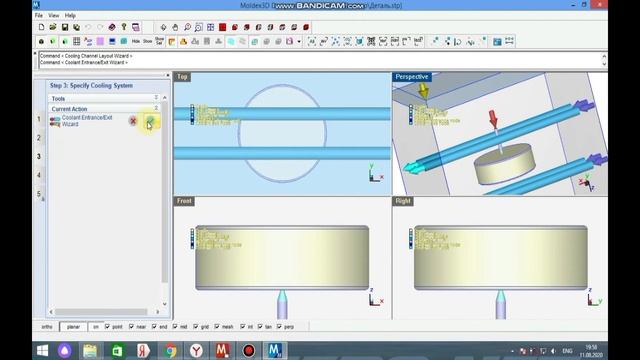The width and height of the screenshot is (640, 360).
Task: Click right arrow of wizard horizontal scrollbar
Action: click(158, 312)
